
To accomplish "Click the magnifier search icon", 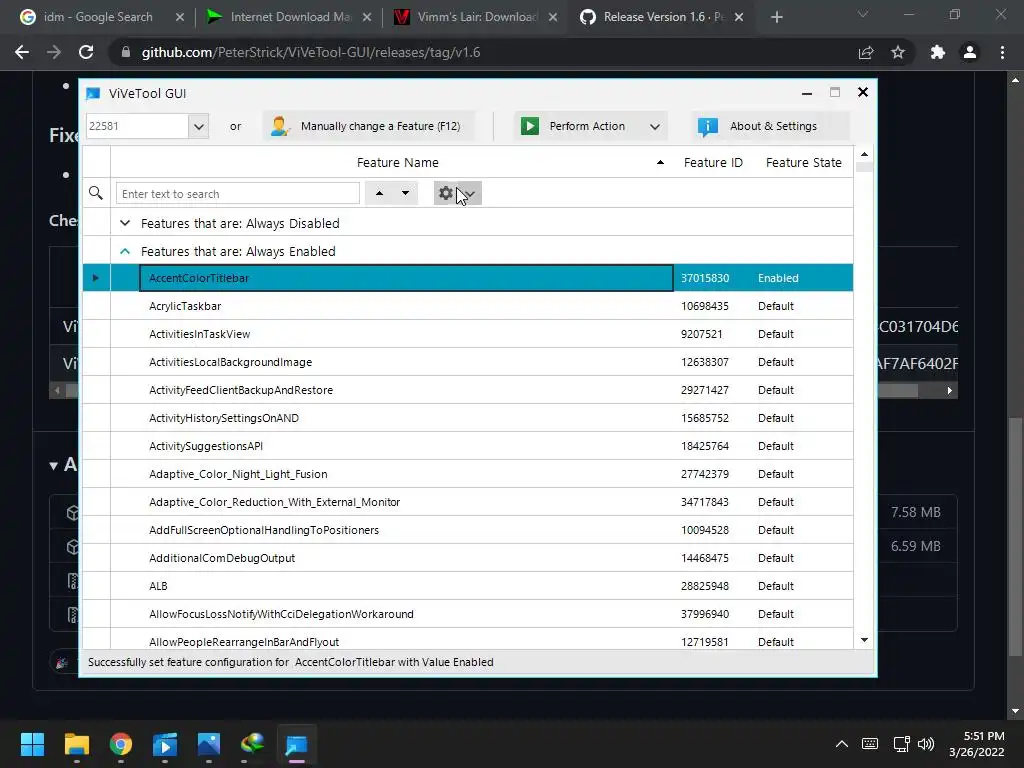I will click(x=96, y=193).
